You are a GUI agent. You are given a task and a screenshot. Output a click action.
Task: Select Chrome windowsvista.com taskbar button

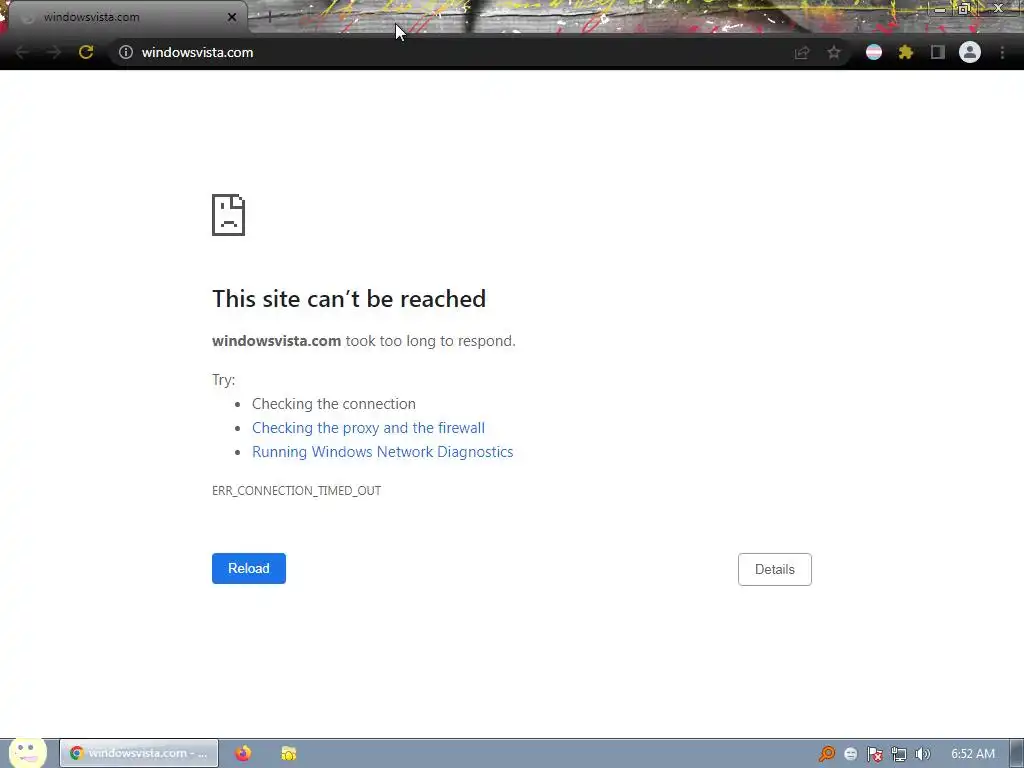coord(139,753)
